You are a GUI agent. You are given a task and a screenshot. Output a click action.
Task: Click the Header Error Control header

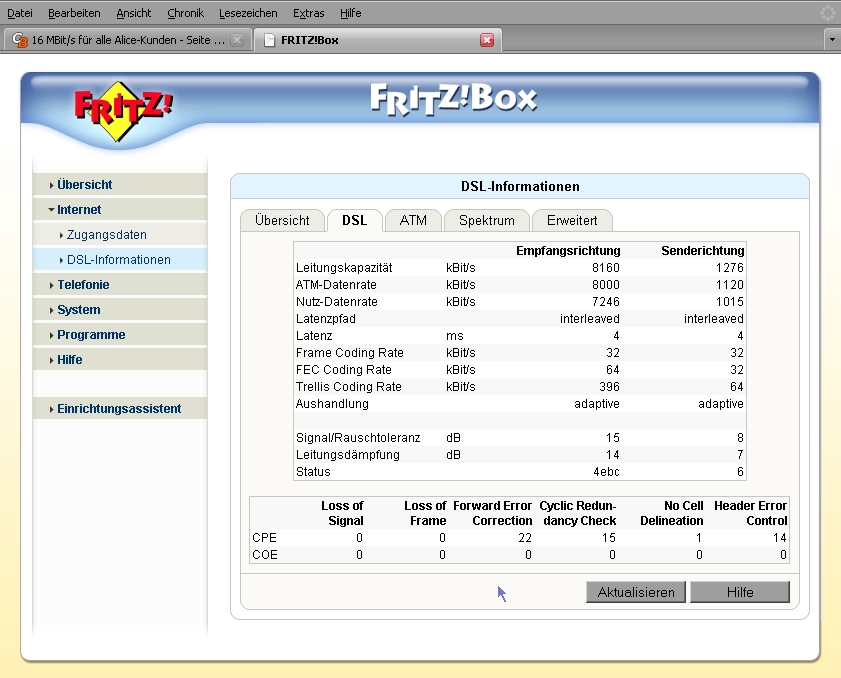(750, 513)
